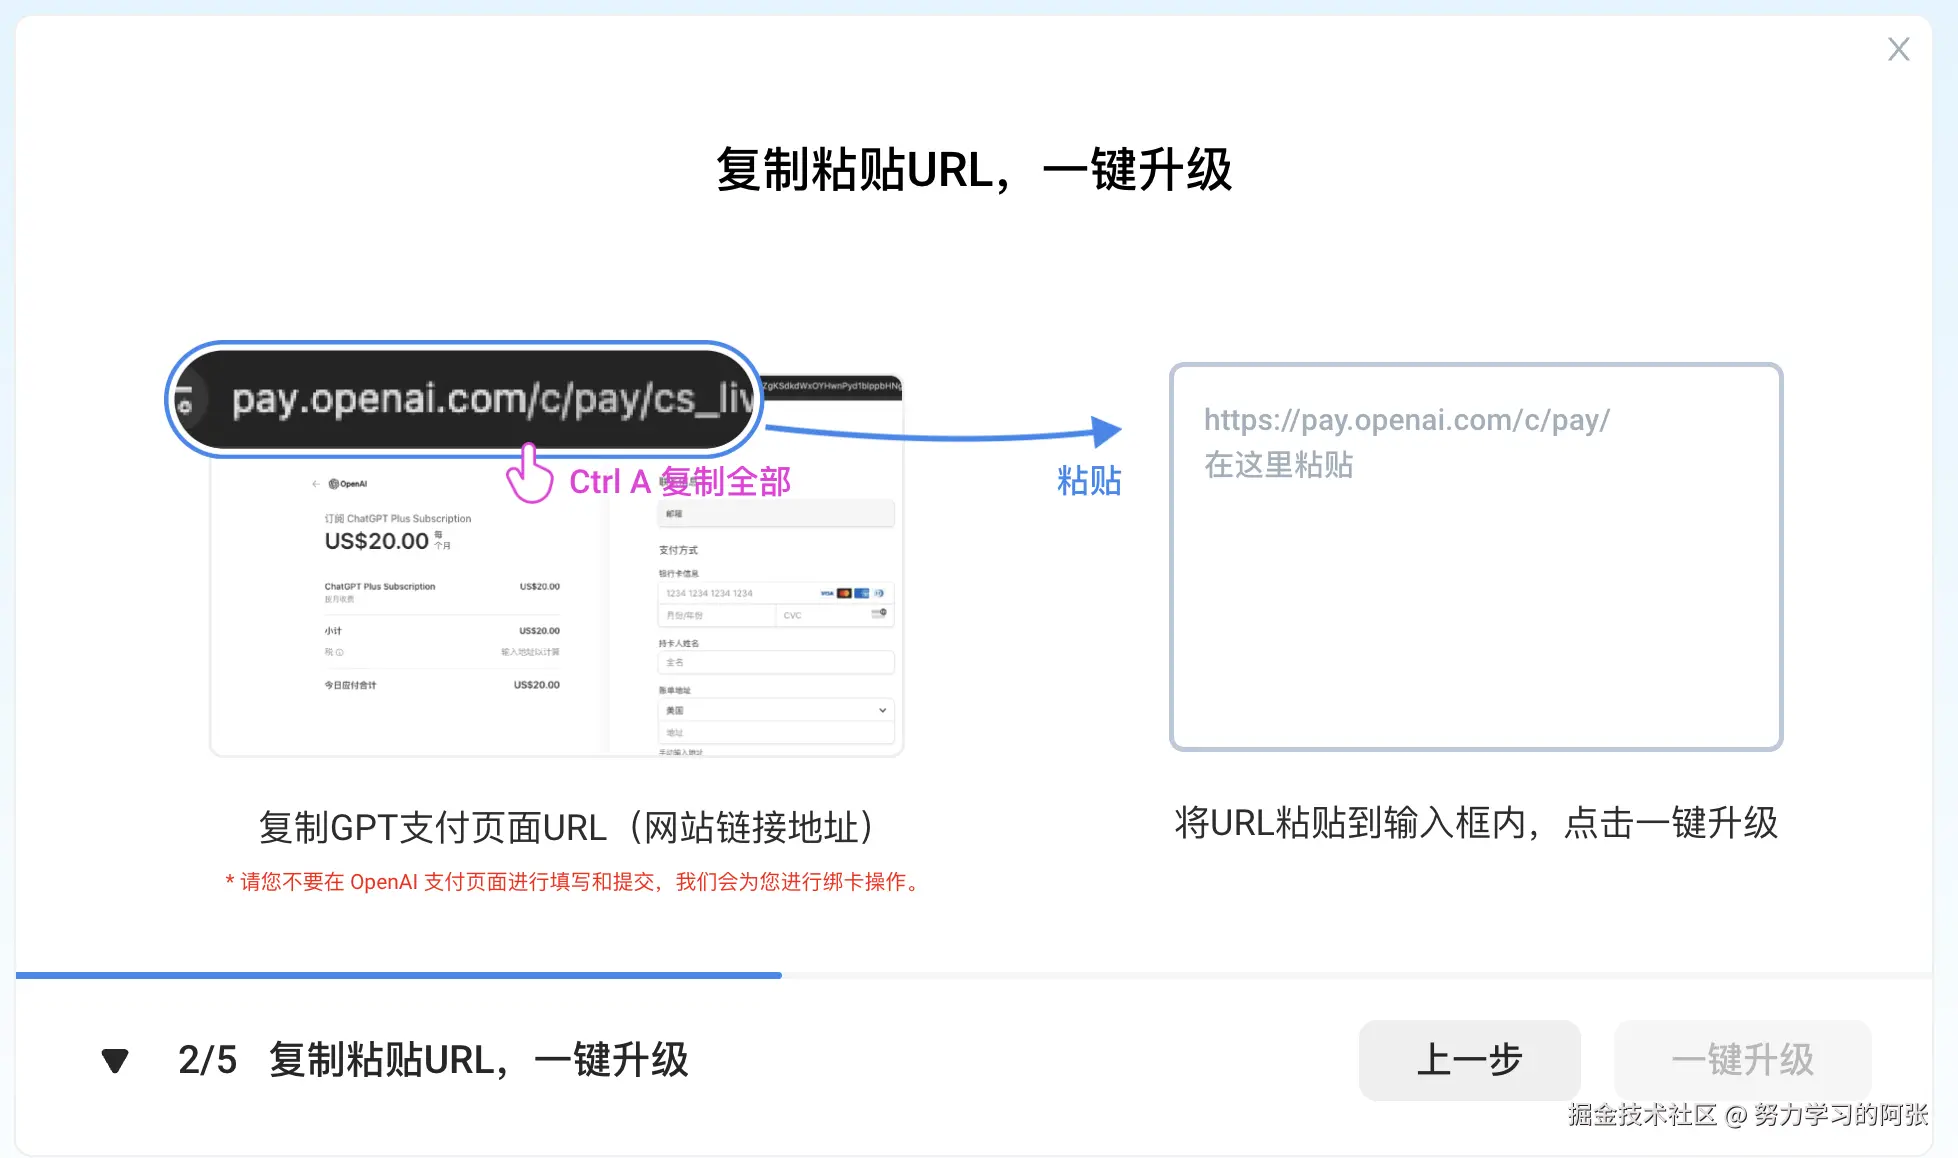The image size is (1958, 1158).
Task: Click the 上一步 previous step button
Action: (x=1469, y=1060)
